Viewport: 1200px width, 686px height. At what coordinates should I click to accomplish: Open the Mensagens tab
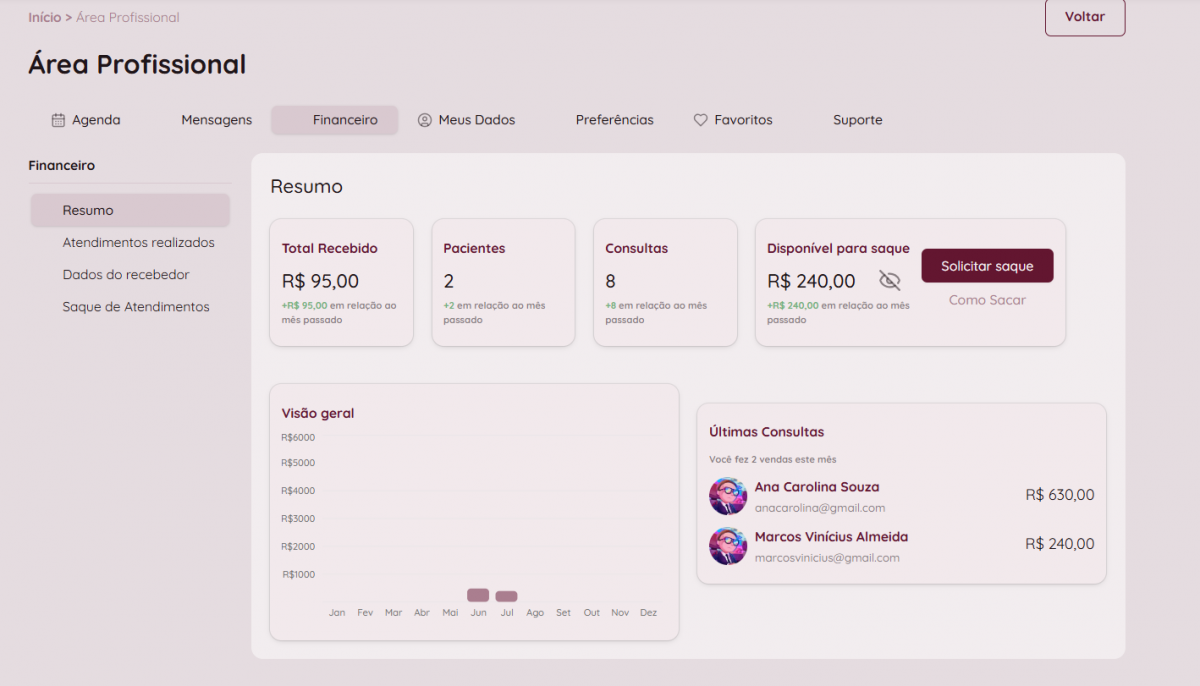(216, 120)
